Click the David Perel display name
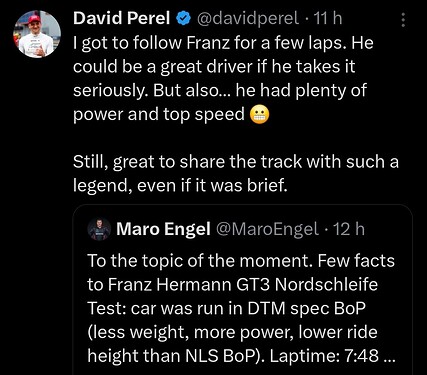This screenshot has height=375, width=427. click(x=122, y=18)
